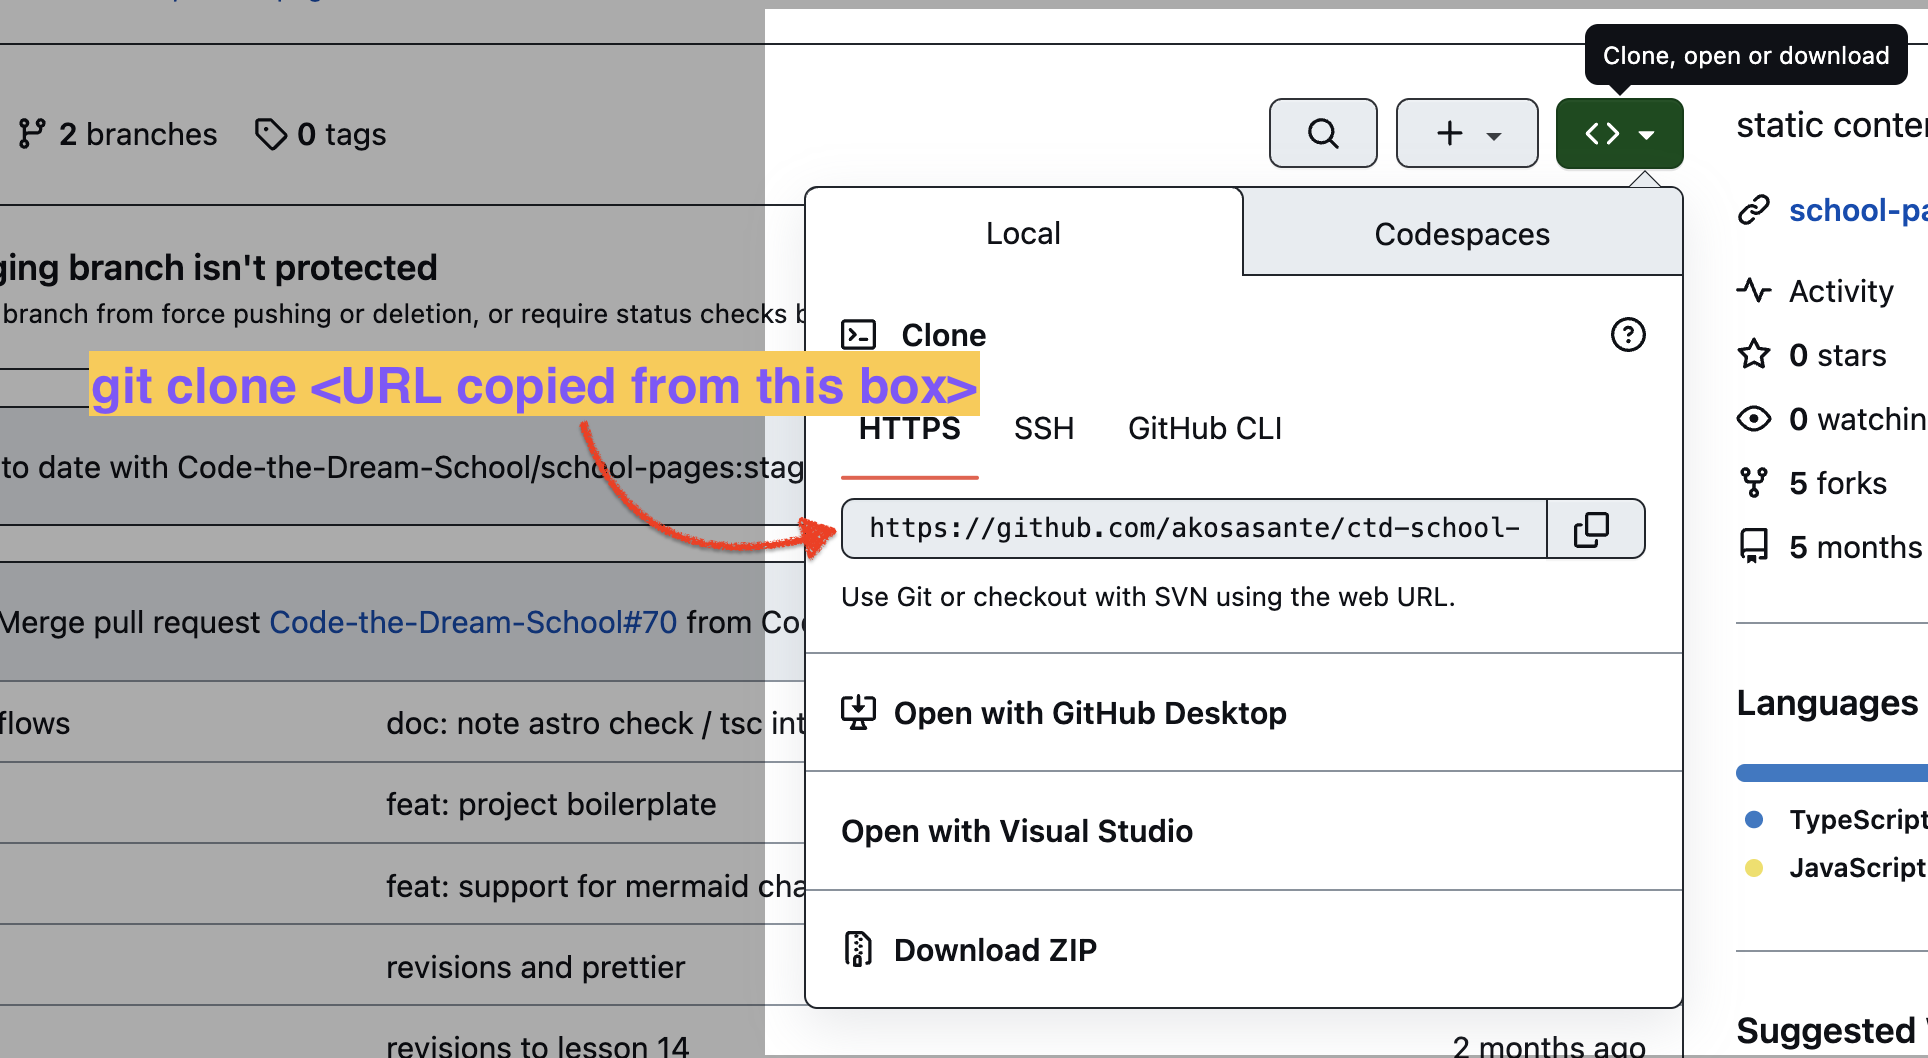Open the Activity link
This screenshot has height=1058, width=1928.
click(x=1840, y=291)
